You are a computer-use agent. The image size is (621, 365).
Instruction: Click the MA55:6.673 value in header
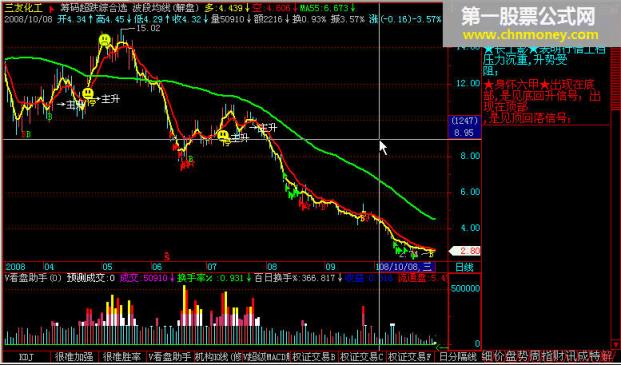click(324, 8)
